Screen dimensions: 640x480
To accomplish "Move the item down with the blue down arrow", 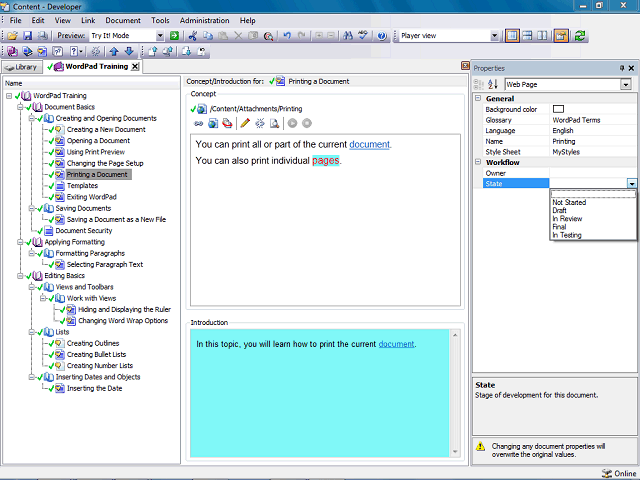I will [x=129, y=51].
